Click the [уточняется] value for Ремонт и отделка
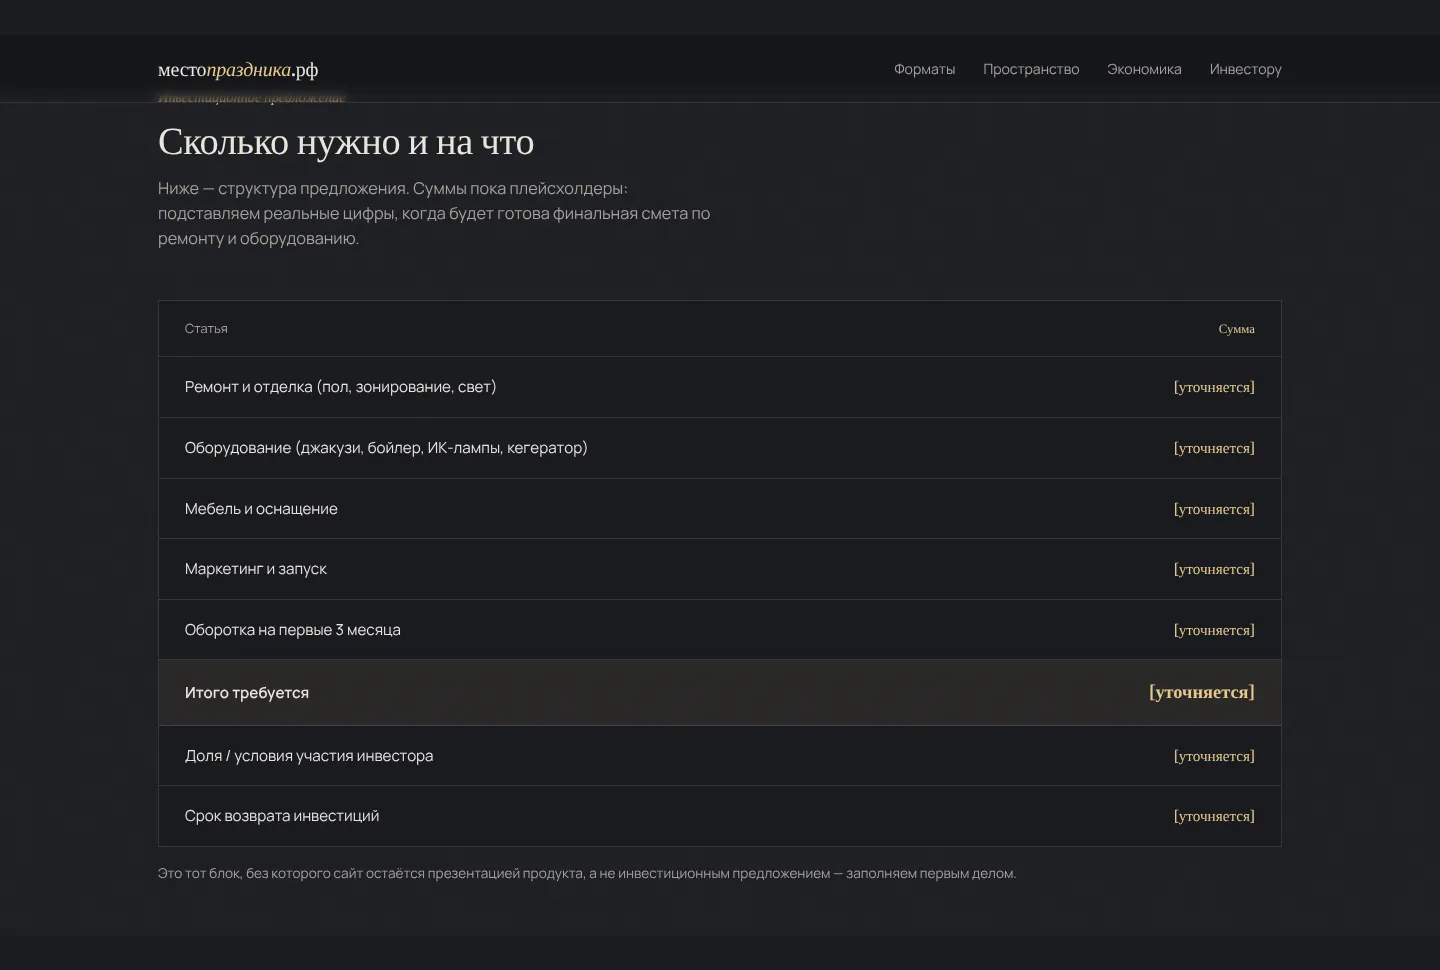The image size is (1440, 970). [1214, 387]
